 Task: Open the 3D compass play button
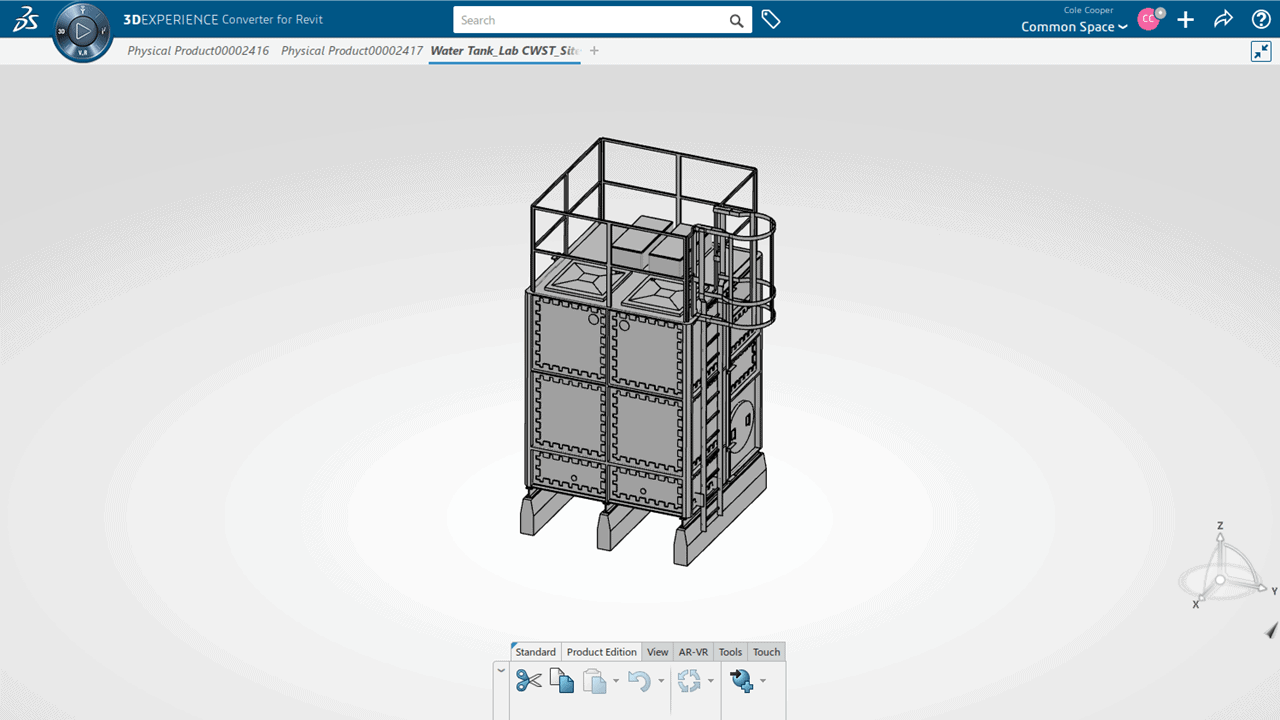pos(83,32)
